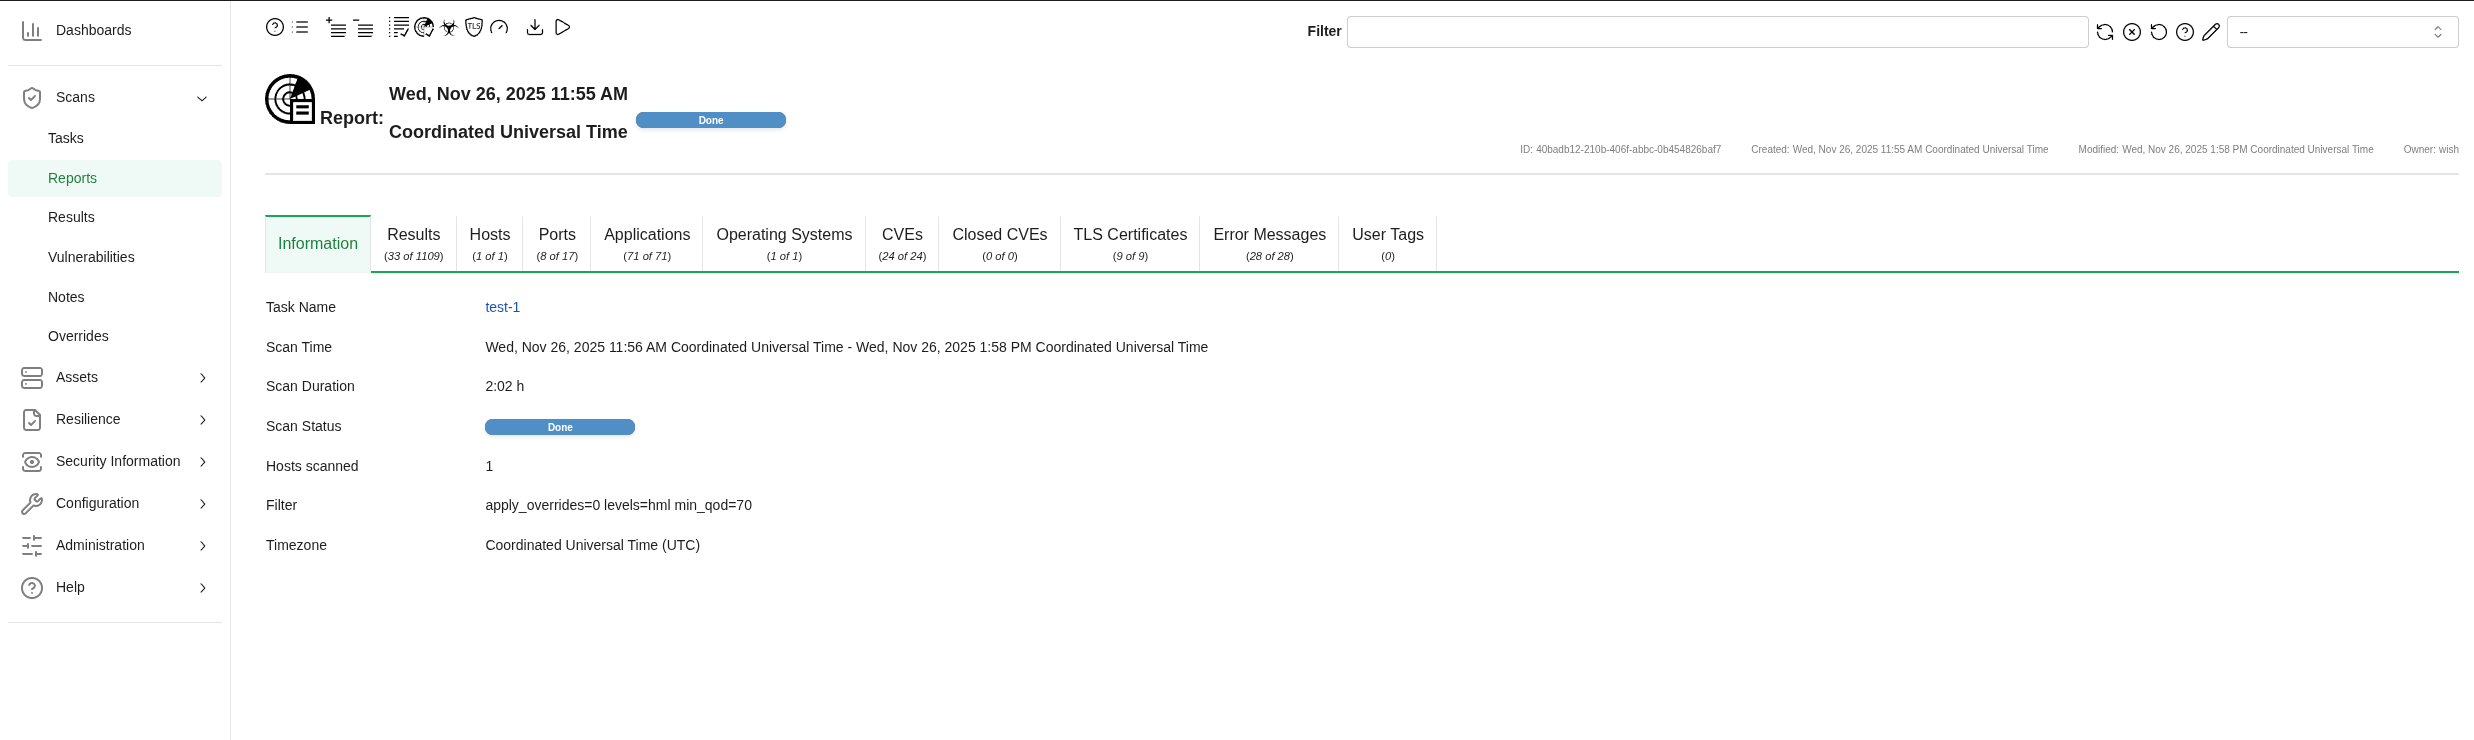2474x740 pixels.
Task: Collapse the Scans menu section
Action: [202, 98]
